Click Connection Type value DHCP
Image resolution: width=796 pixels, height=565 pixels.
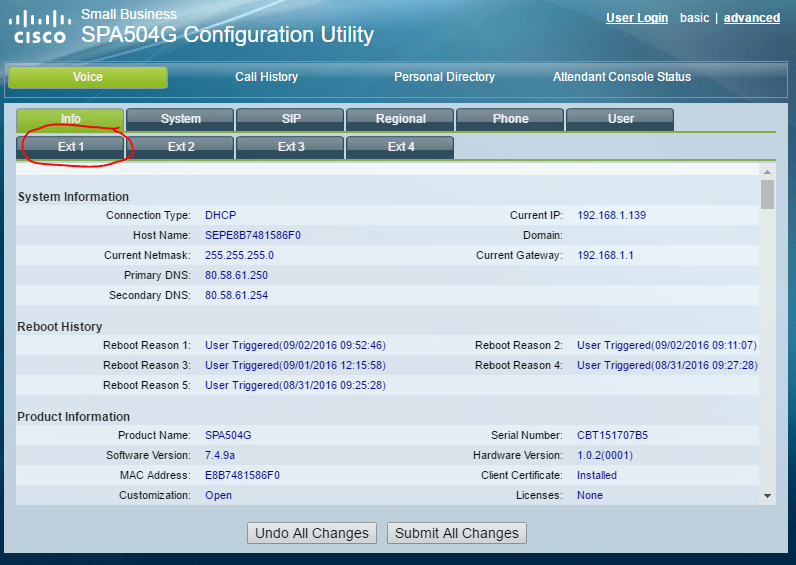pyautogui.click(x=220, y=215)
